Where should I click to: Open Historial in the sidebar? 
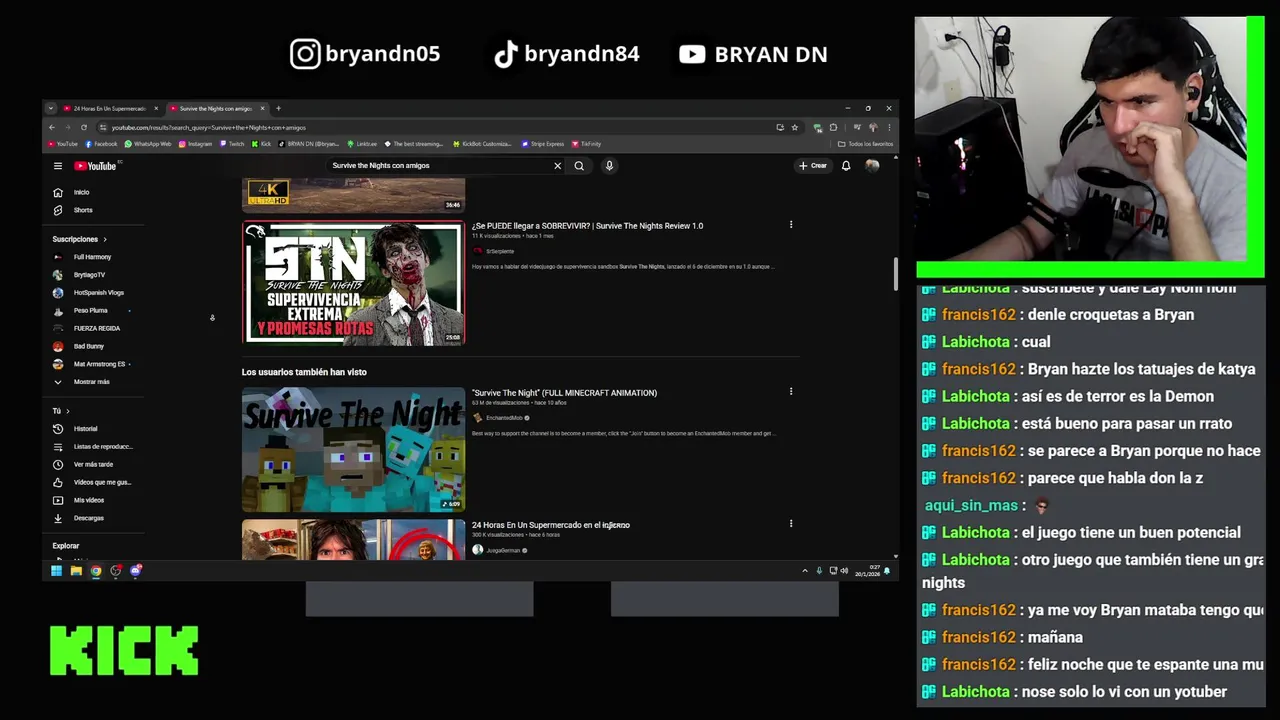click(x=76, y=429)
